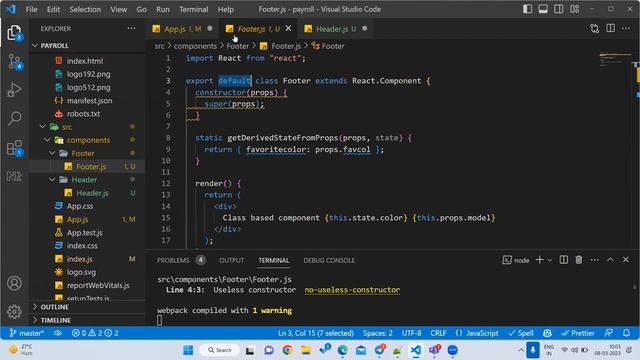Open Explorer views and more actions ellipsis

coord(131,28)
